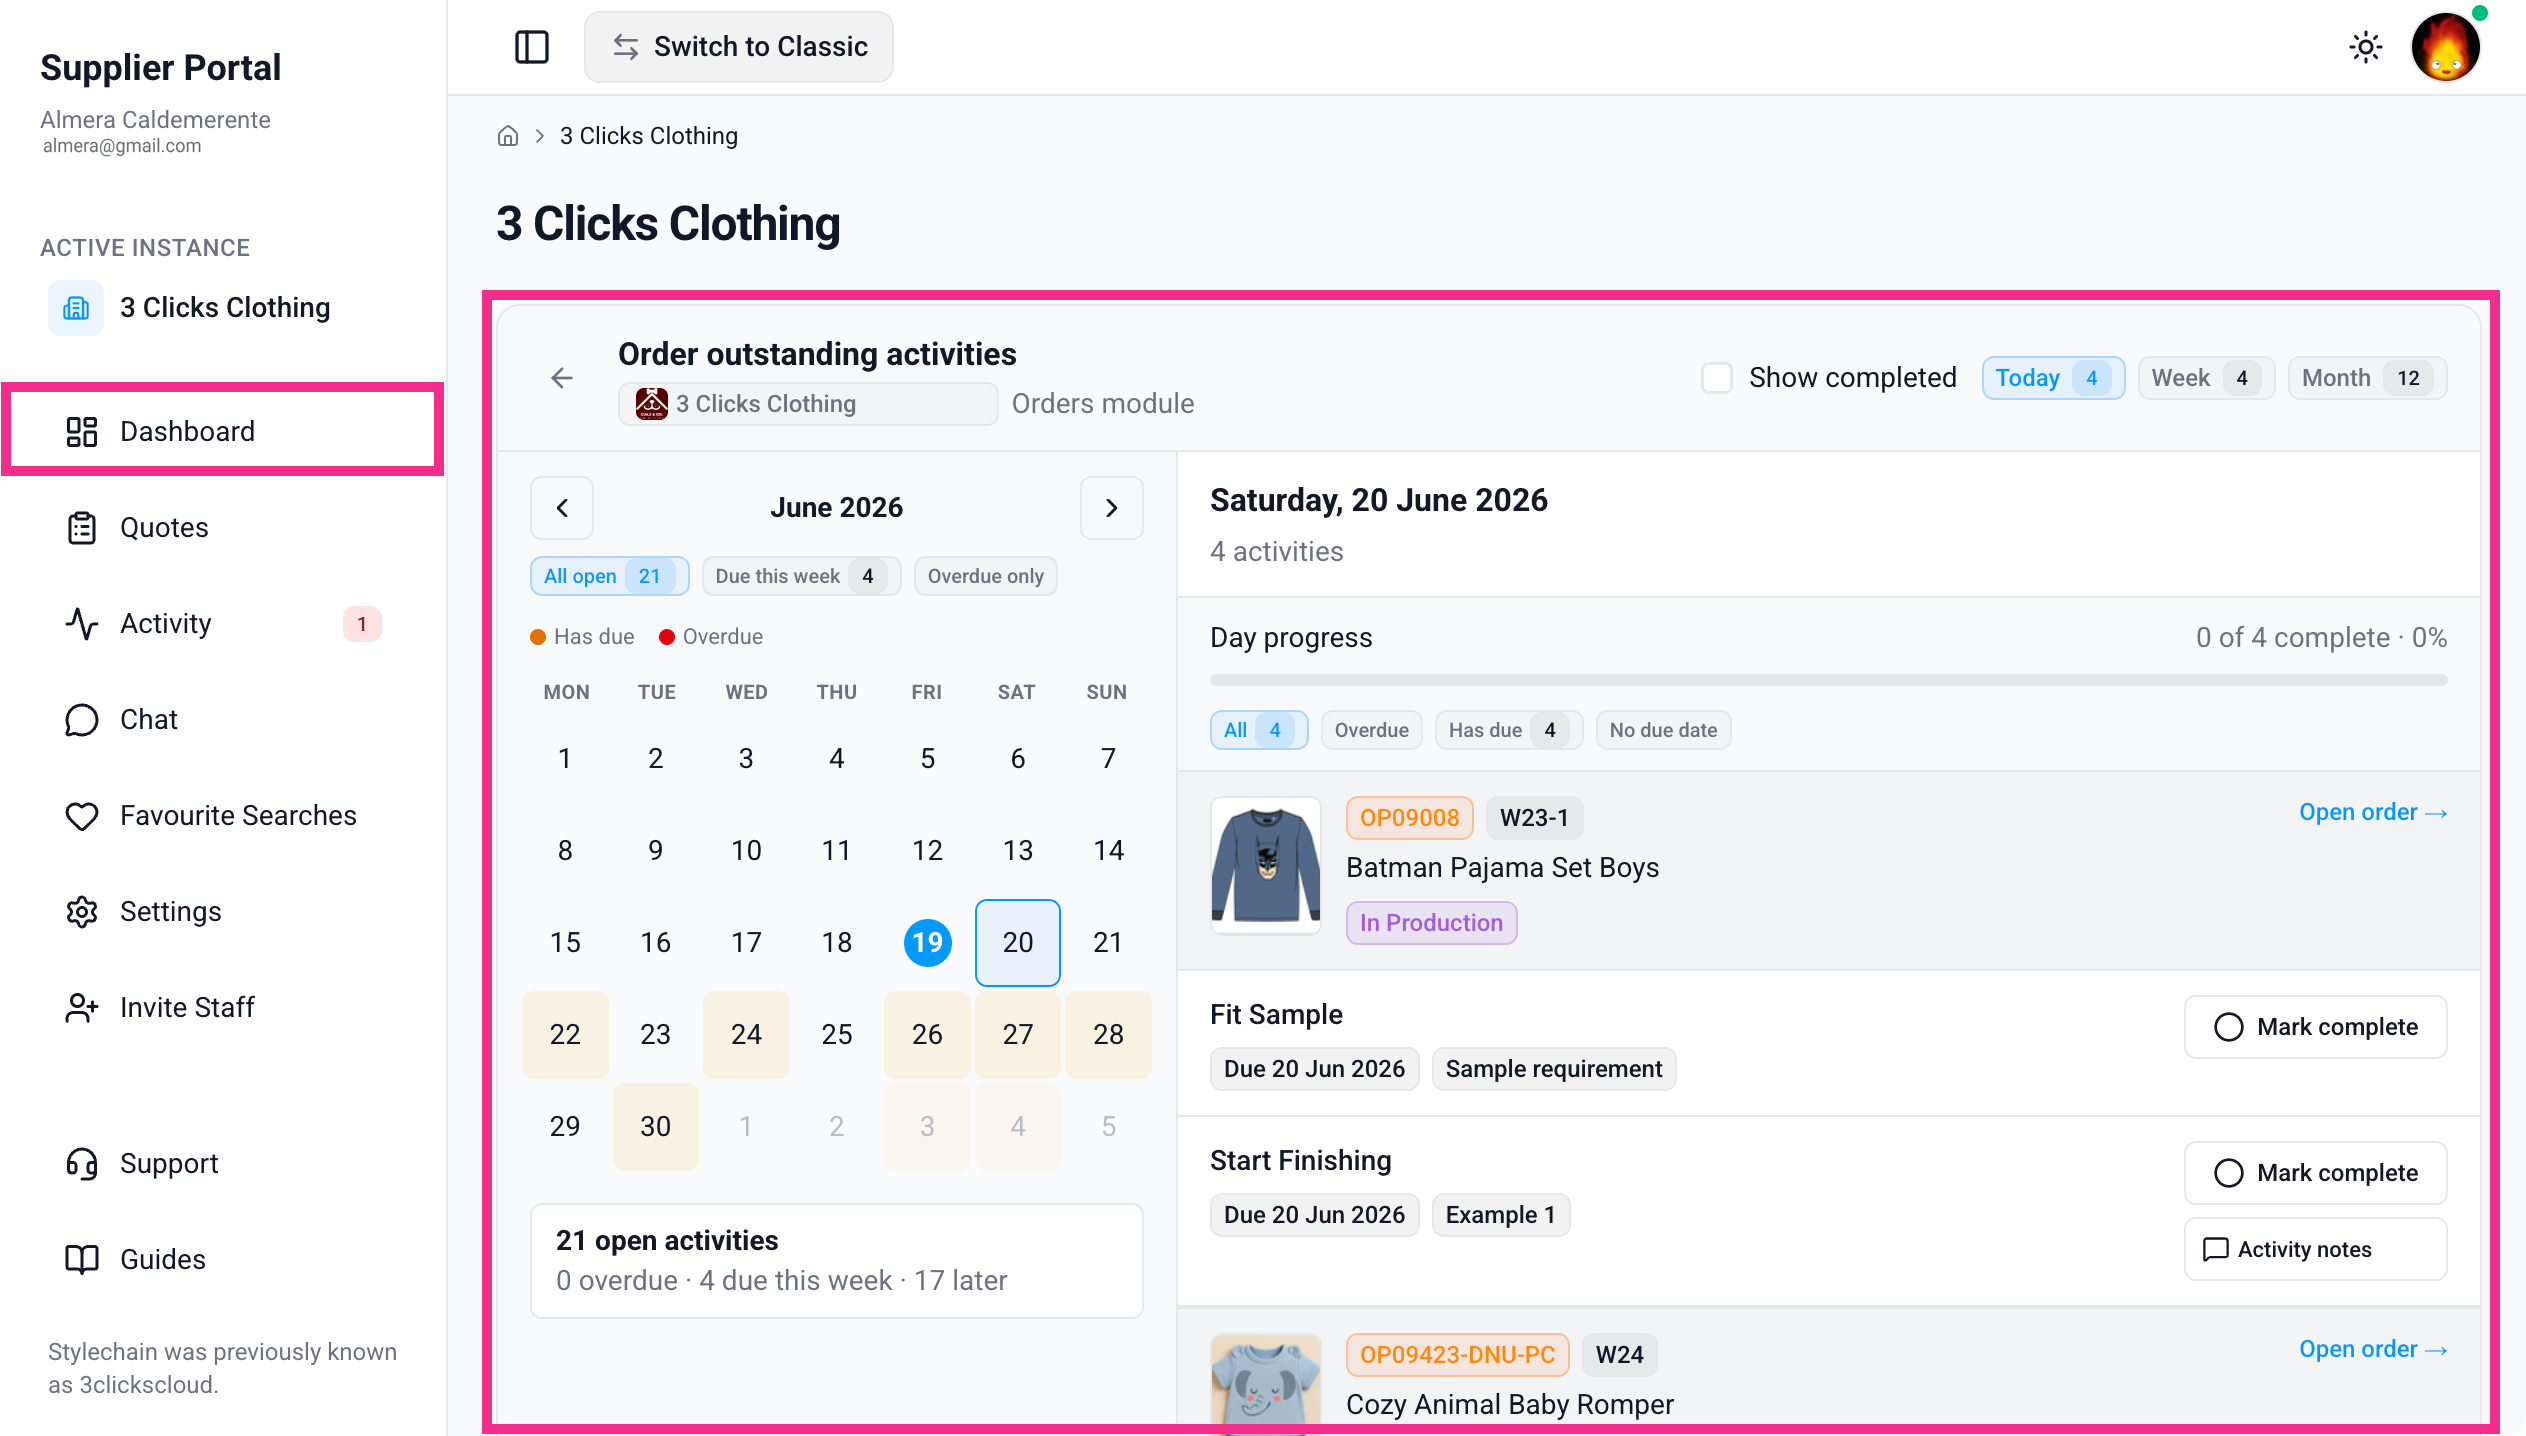Select the No due date filter chip
Image resolution: width=2526 pixels, height=1436 pixels.
1663,730
